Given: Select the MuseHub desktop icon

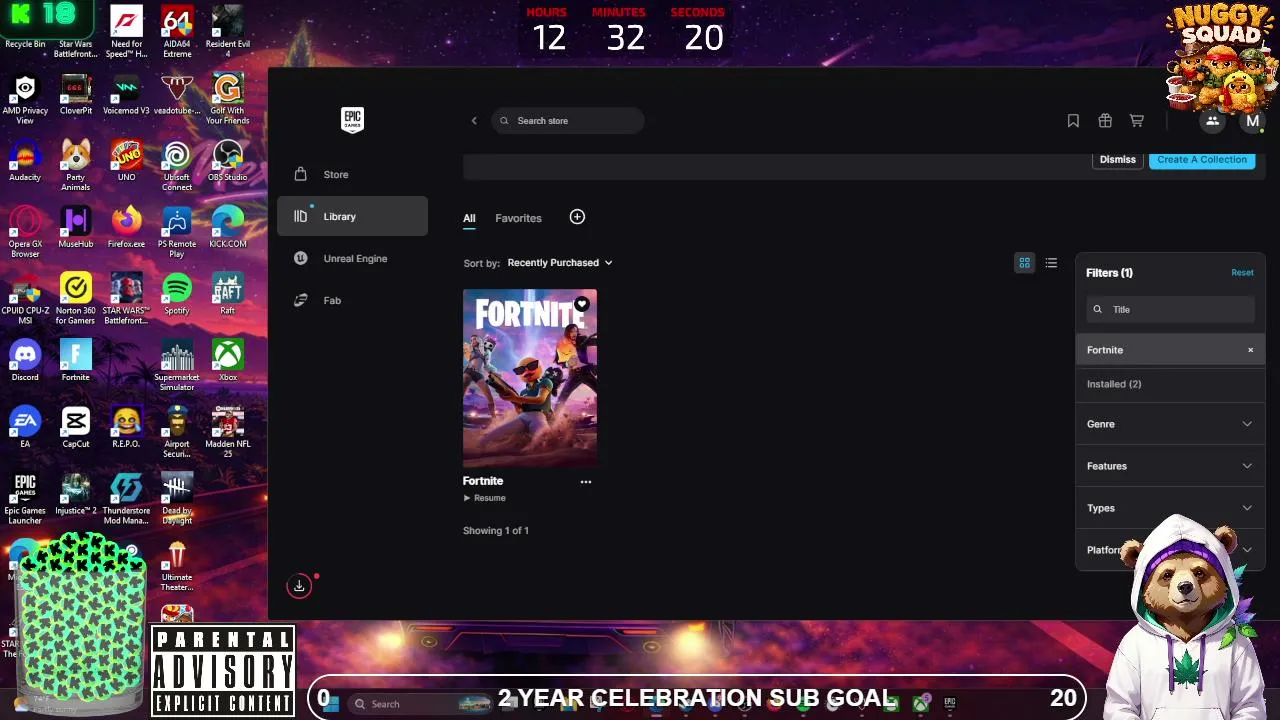Looking at the screenshot, I should pyautogui.click(x=76, y=227).
